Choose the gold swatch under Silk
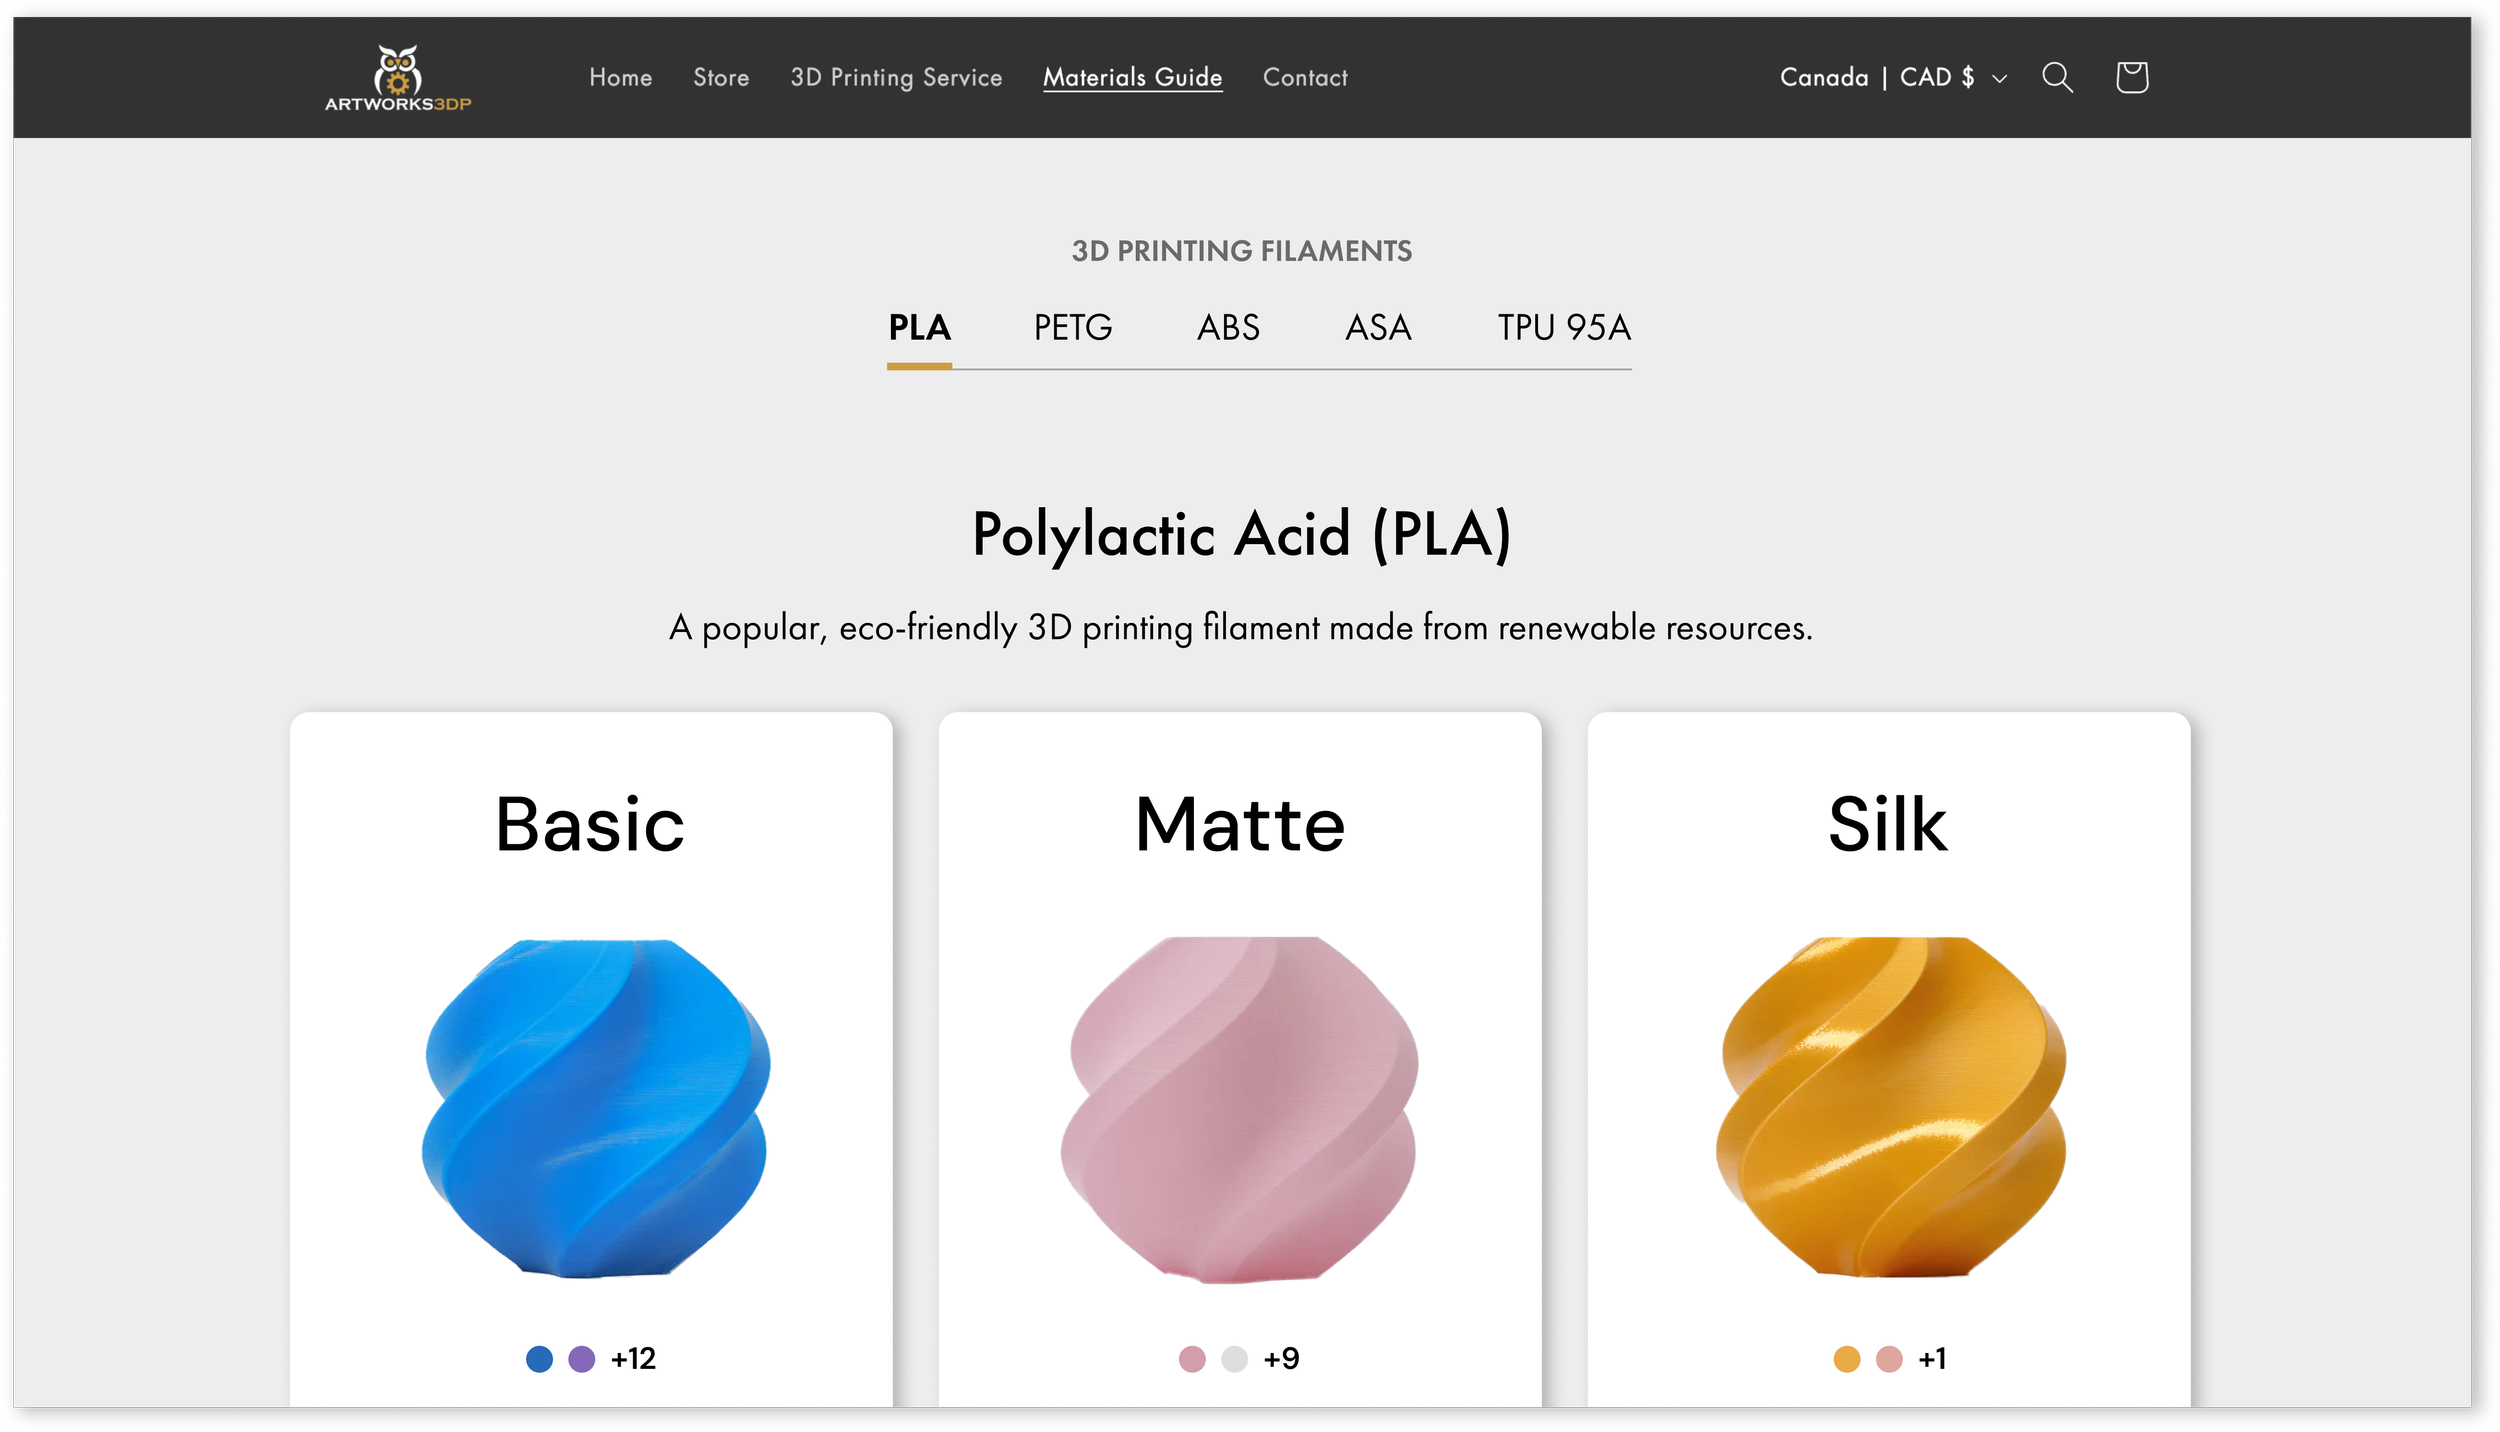This screenshot has height=1432, width=2500. [1846, 1359]
